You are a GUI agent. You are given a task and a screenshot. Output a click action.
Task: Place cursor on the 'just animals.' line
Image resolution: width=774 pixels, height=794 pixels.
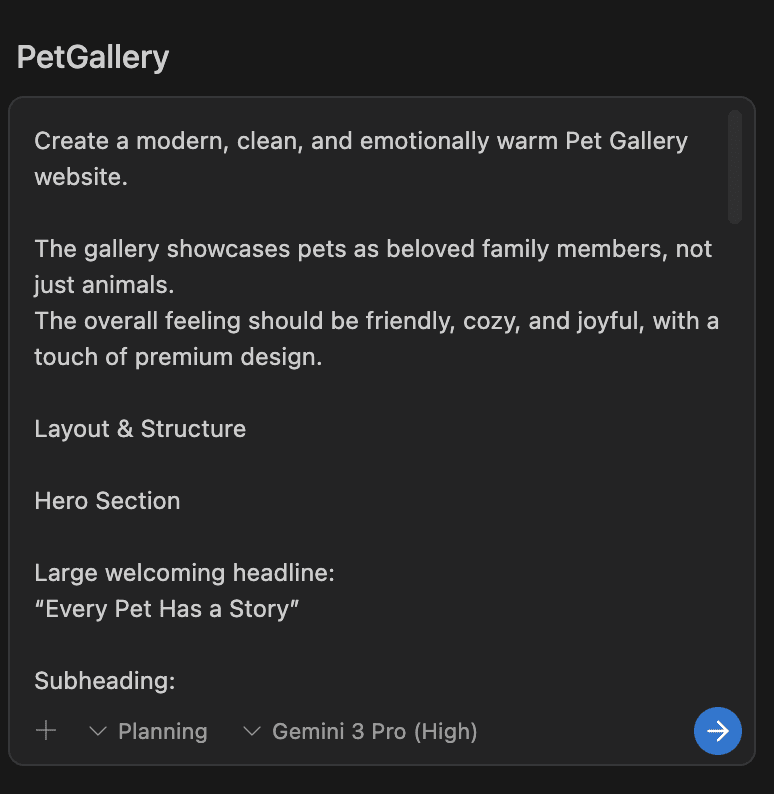point(104,285)
